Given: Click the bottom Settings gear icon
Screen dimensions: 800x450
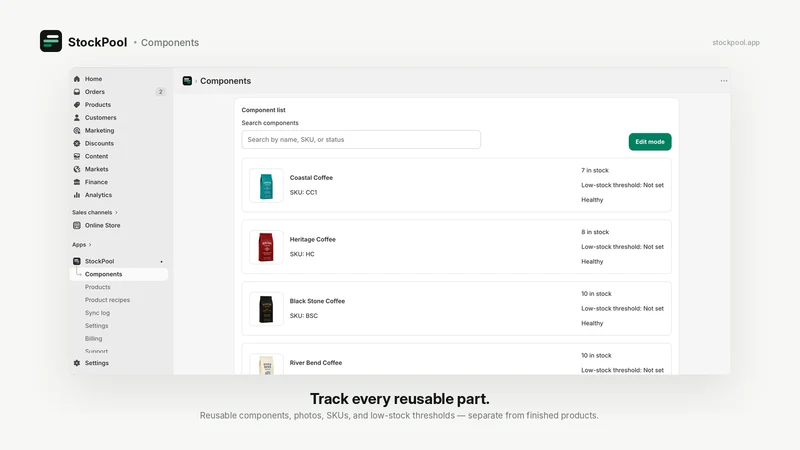Looking at the screenshot, I should coord(77,363).
